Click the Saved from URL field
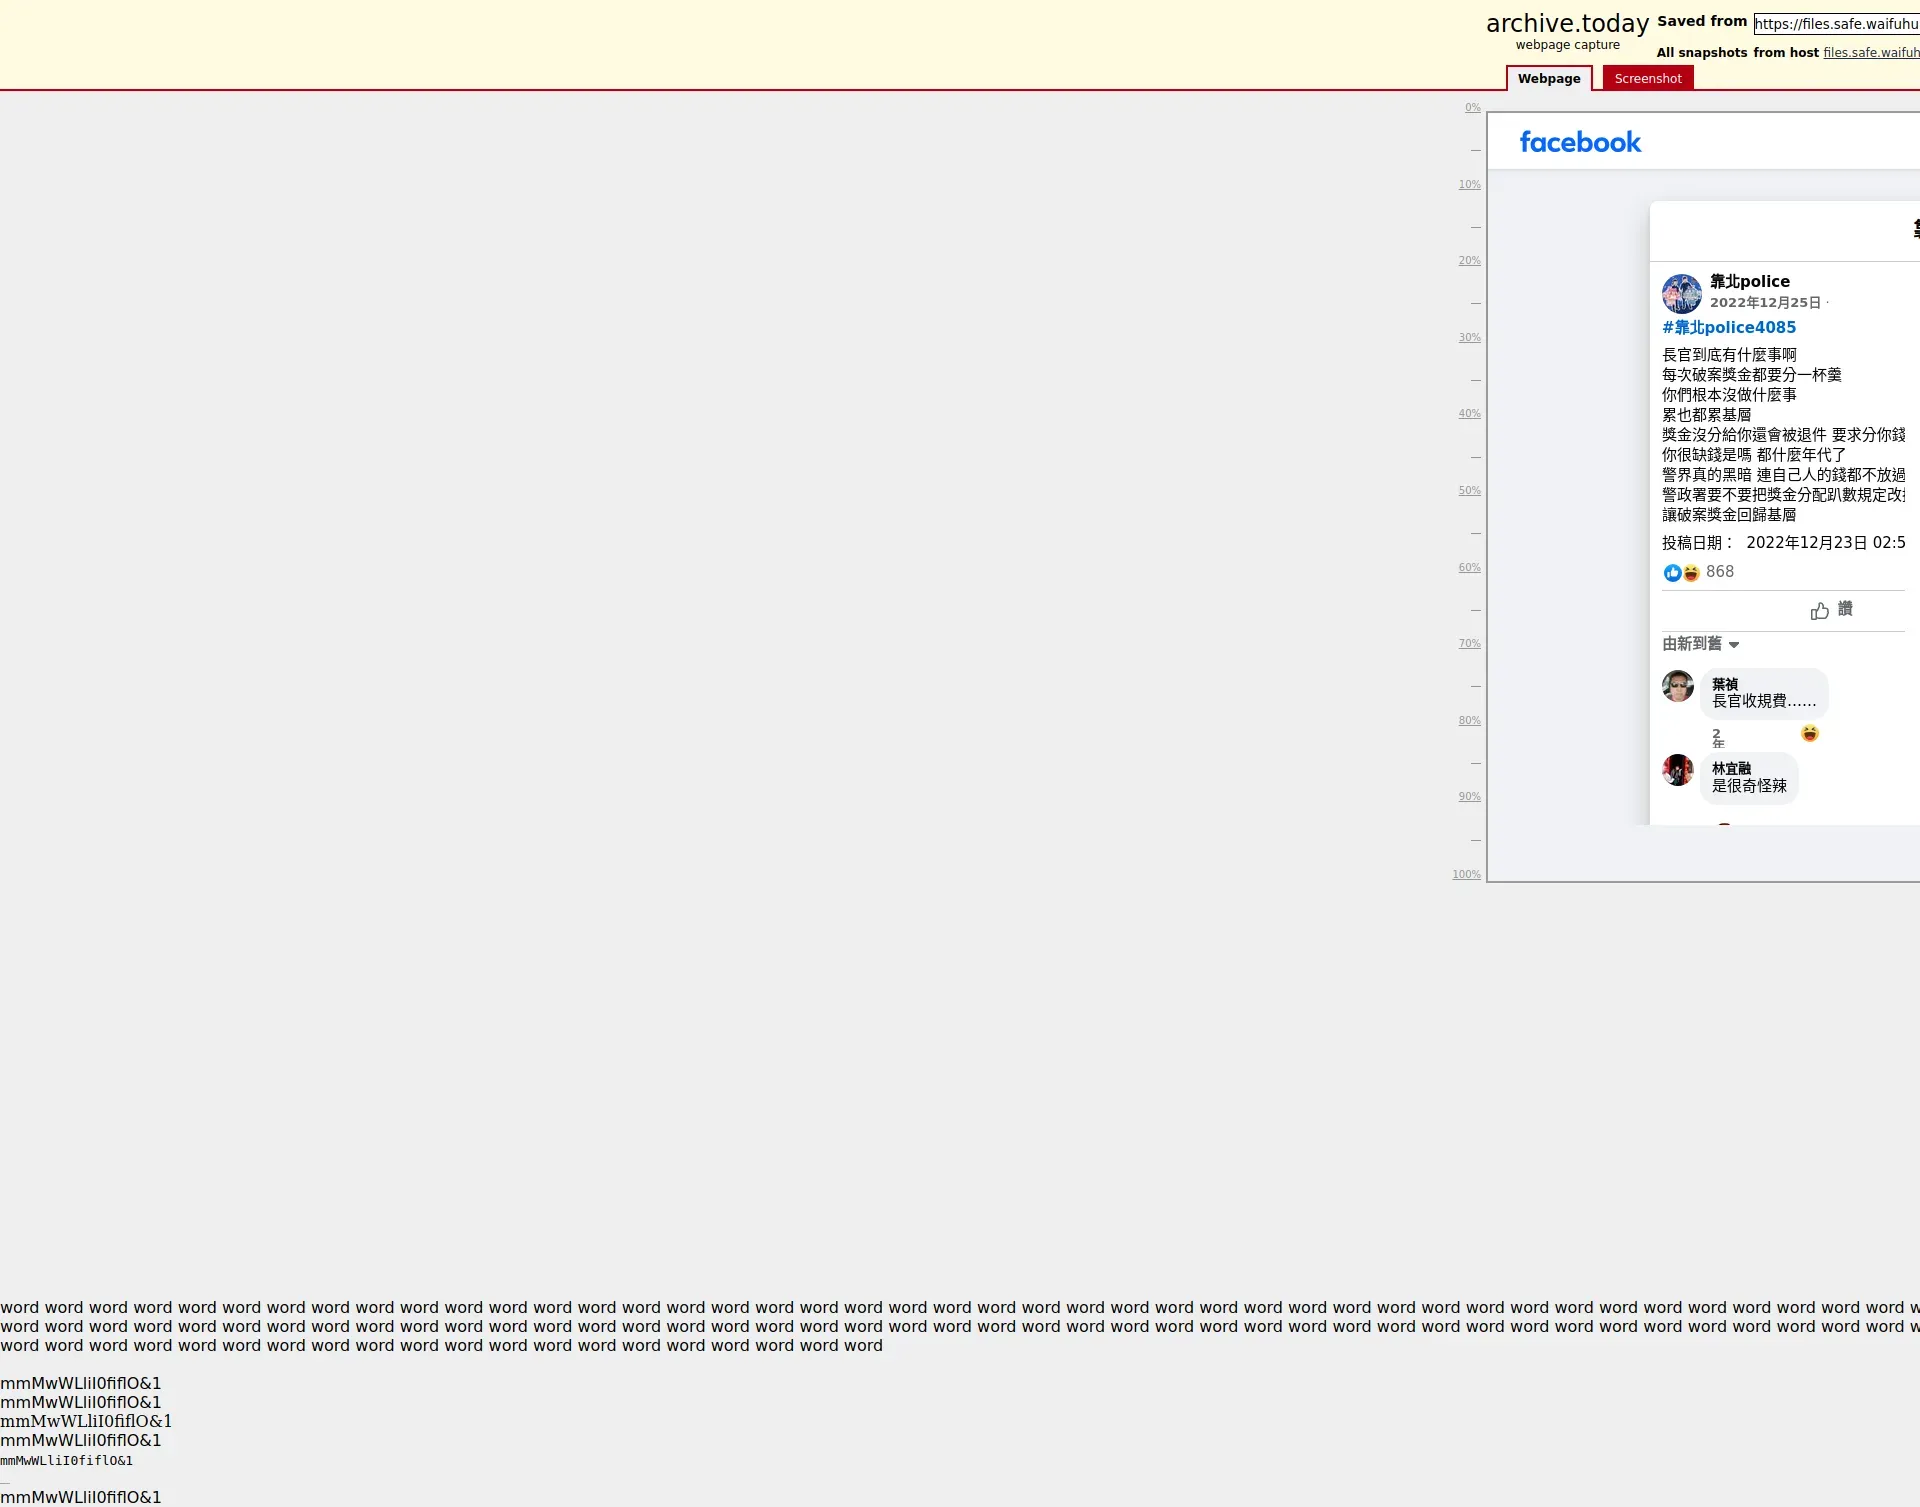Image resolution: width=1920 pixels, height=1507 pixels. tap(1836, 24)
